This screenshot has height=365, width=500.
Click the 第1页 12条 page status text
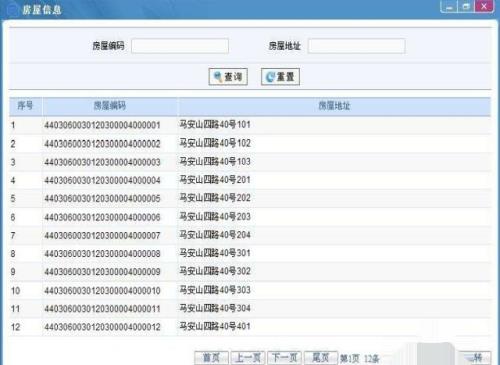360,359
